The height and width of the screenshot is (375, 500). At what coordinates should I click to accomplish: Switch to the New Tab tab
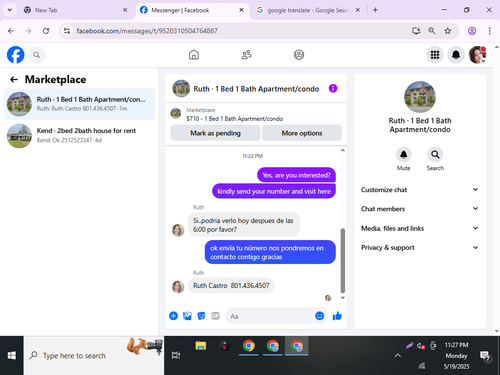tap(76, 10)
